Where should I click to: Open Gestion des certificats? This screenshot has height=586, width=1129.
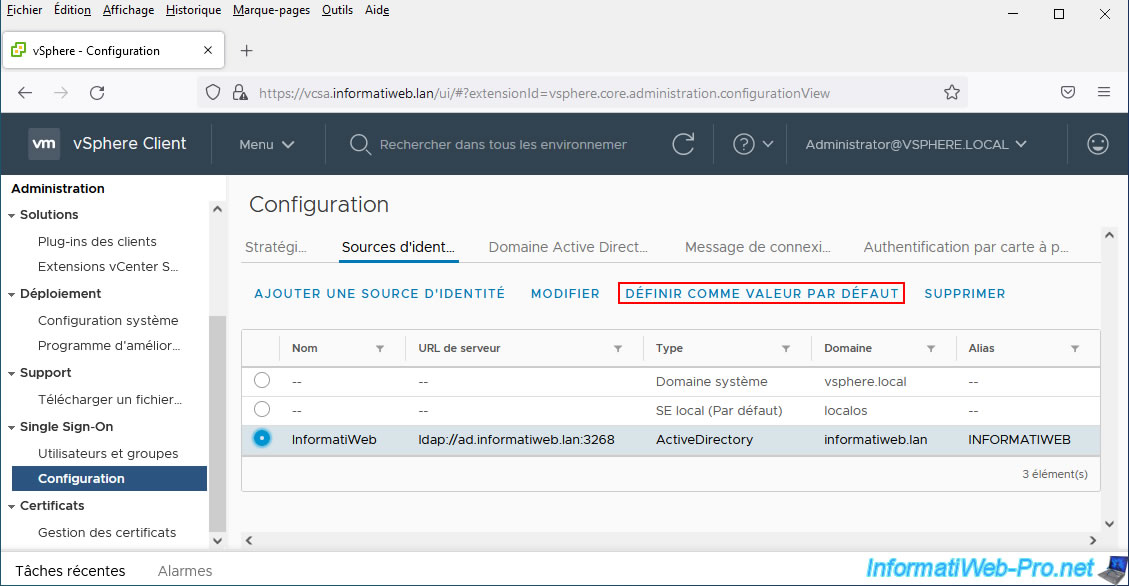pyautogui.click(x=107, y=533)
